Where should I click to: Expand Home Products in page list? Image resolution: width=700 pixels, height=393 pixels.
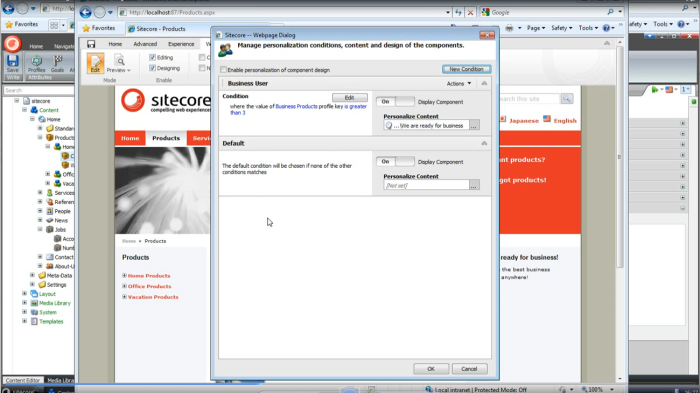[125, 276]
